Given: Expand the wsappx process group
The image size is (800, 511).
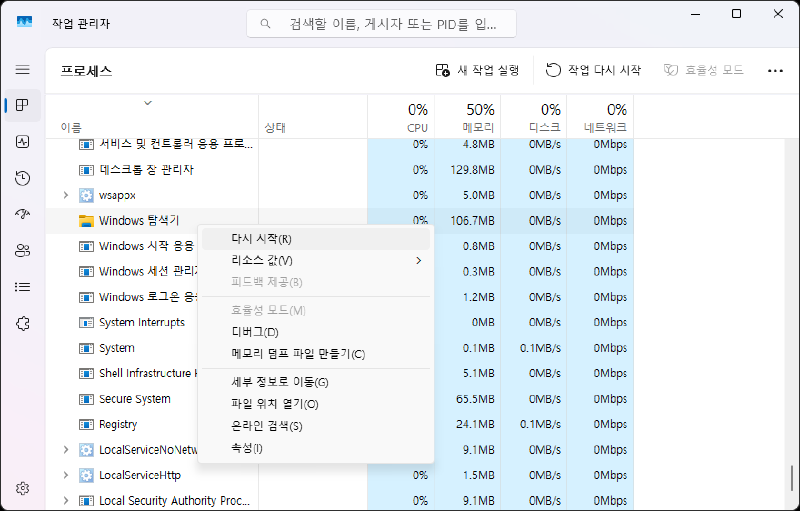Looking at the screenshot, I should point(66,195).
